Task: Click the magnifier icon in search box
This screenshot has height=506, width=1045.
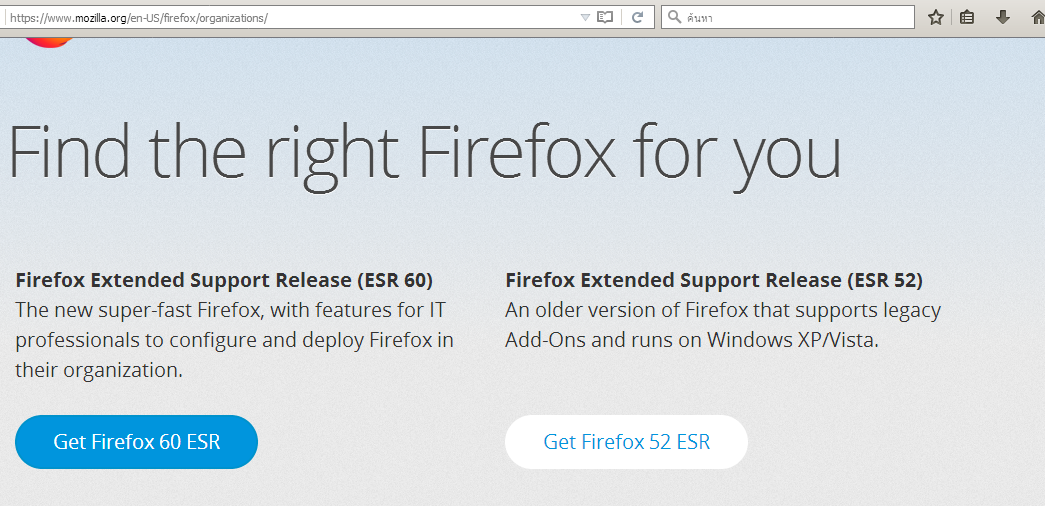Action: (674, 17)
